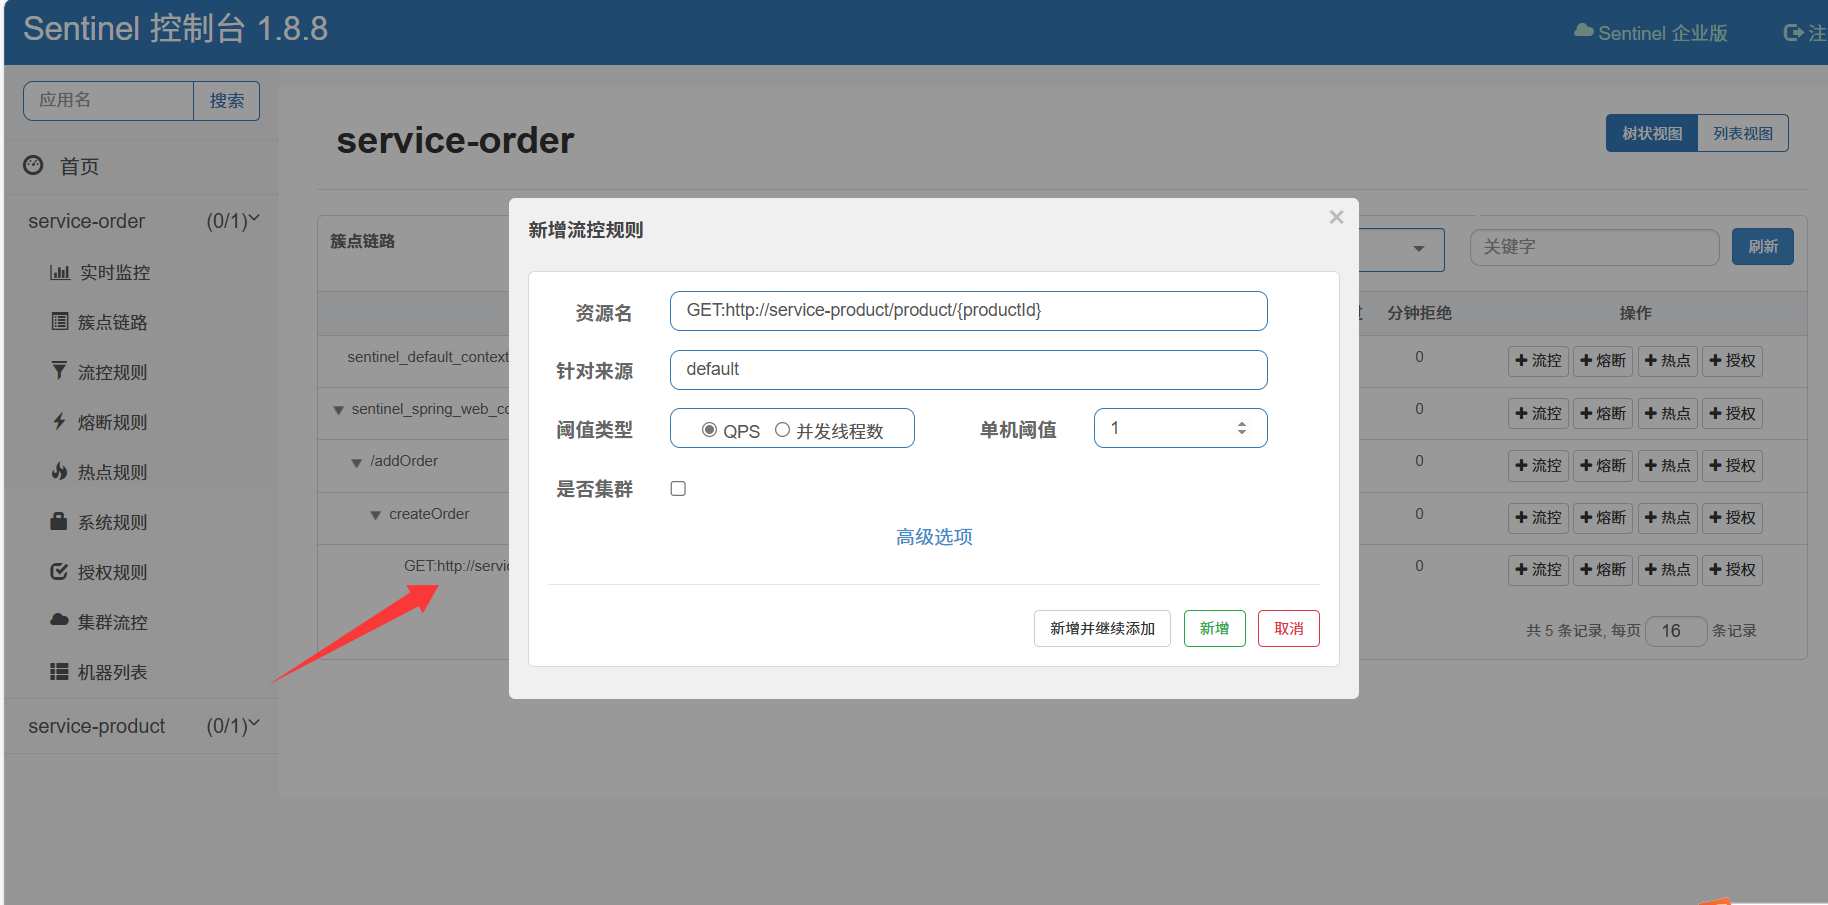Open the 高级选项 link
The height and width of the screenshot is (905, 1828).
pyautogui.click(x=934, y=537)
